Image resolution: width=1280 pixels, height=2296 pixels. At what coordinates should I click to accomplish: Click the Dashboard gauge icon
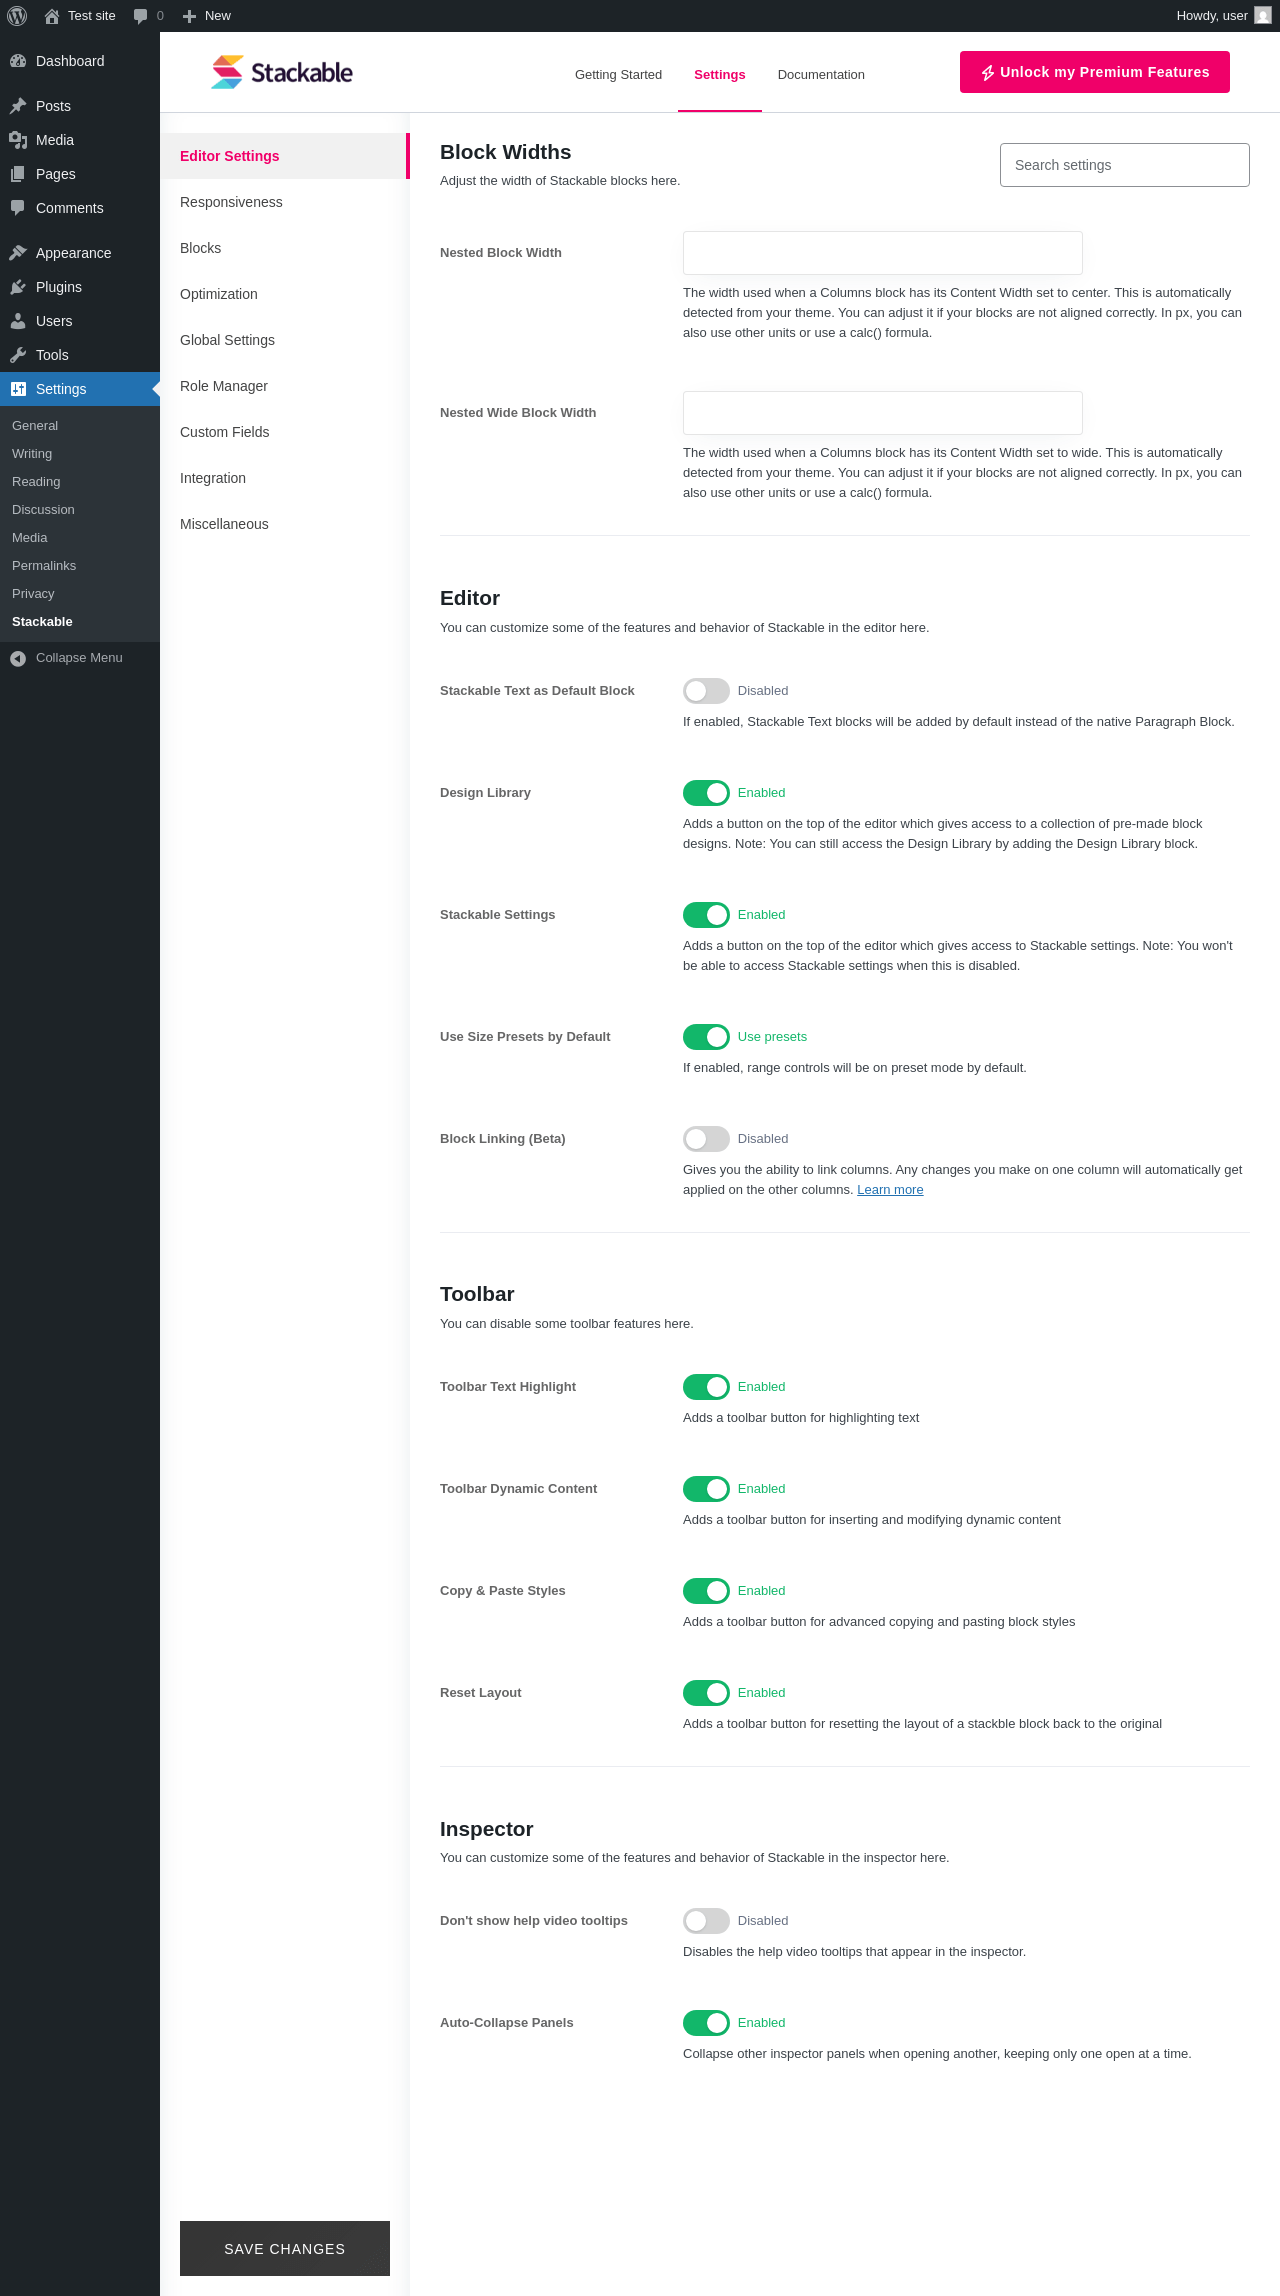coord(18,61)
